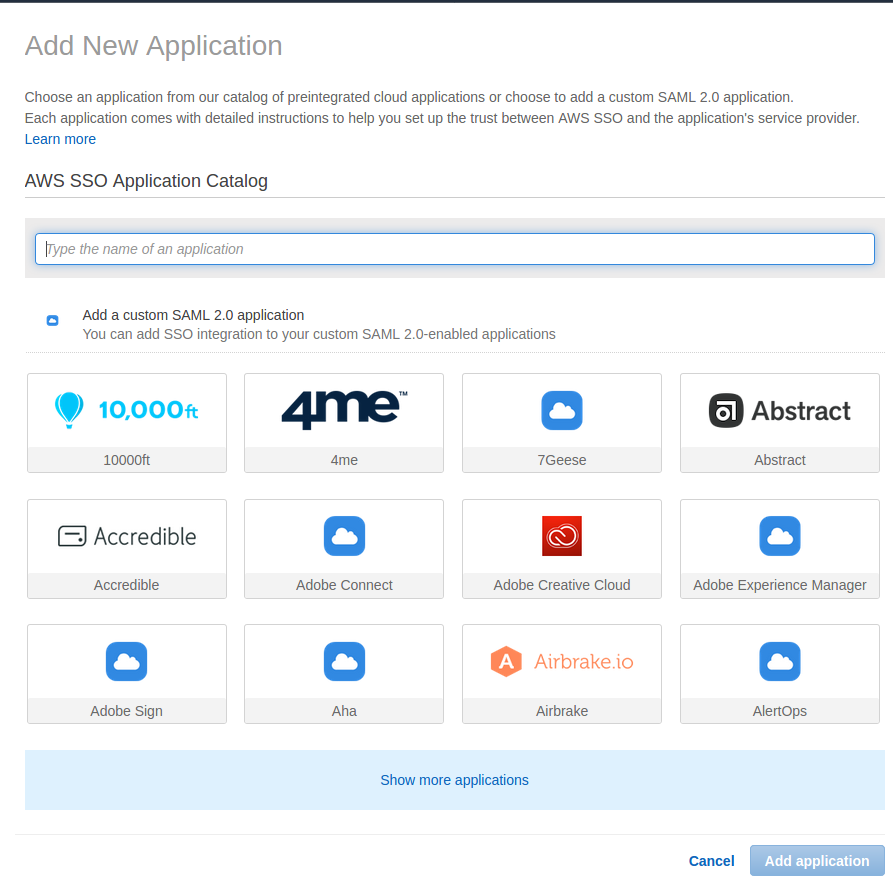Open Add a custom SAML 2.0 application
This screenshot has width=893, height=881.
click(x=193, y=314)
